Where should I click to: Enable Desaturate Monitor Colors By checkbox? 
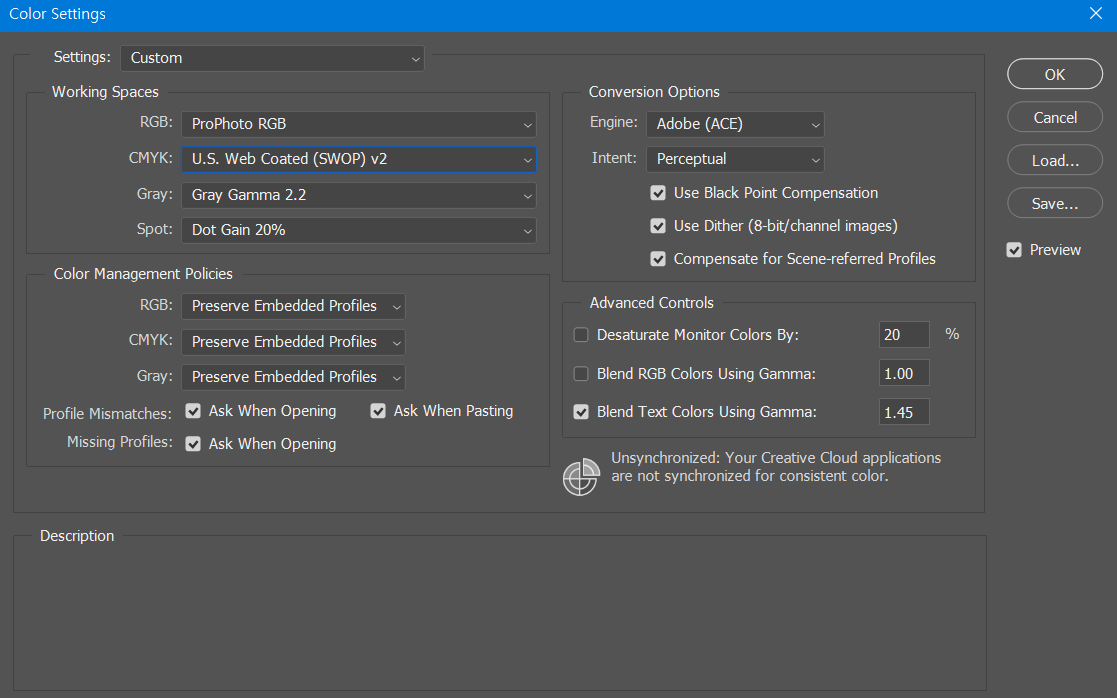581,335
